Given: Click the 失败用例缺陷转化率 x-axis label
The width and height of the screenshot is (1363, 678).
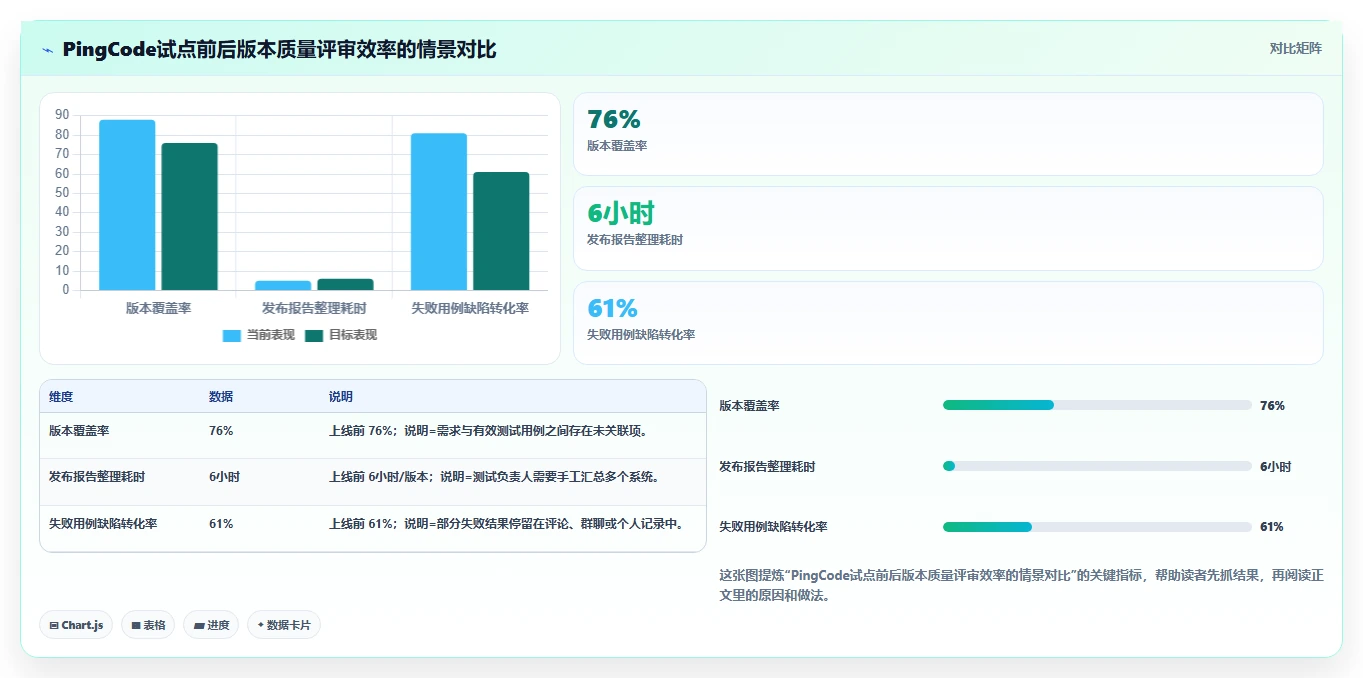Looking at the screenshot, I should 470,308.
